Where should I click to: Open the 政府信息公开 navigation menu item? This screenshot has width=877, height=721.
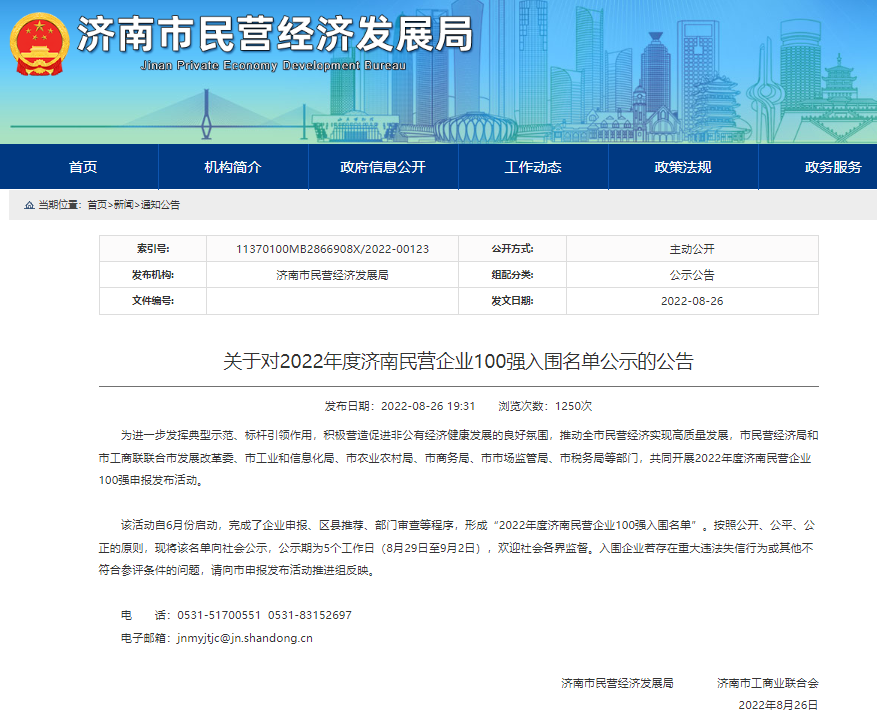coord(382,167)
